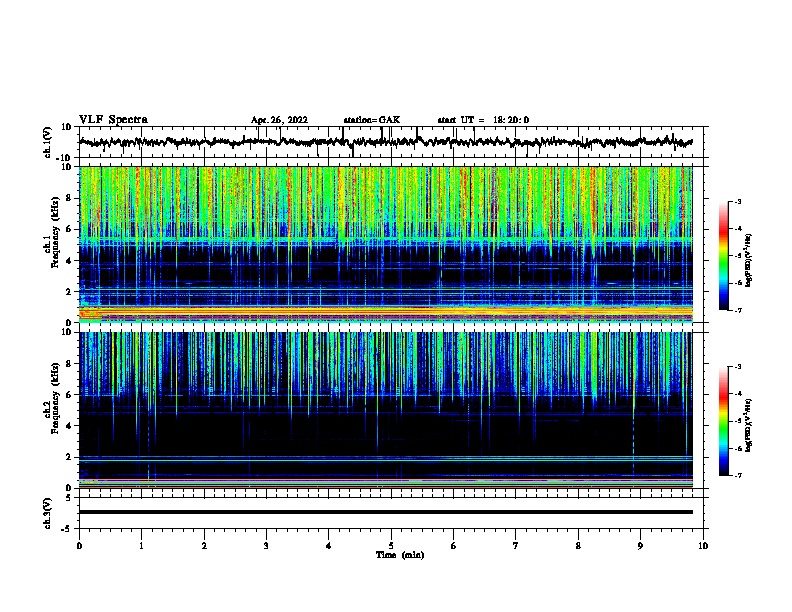Click the 'ch.1(V)' waveform axis label

click(48, 142)
